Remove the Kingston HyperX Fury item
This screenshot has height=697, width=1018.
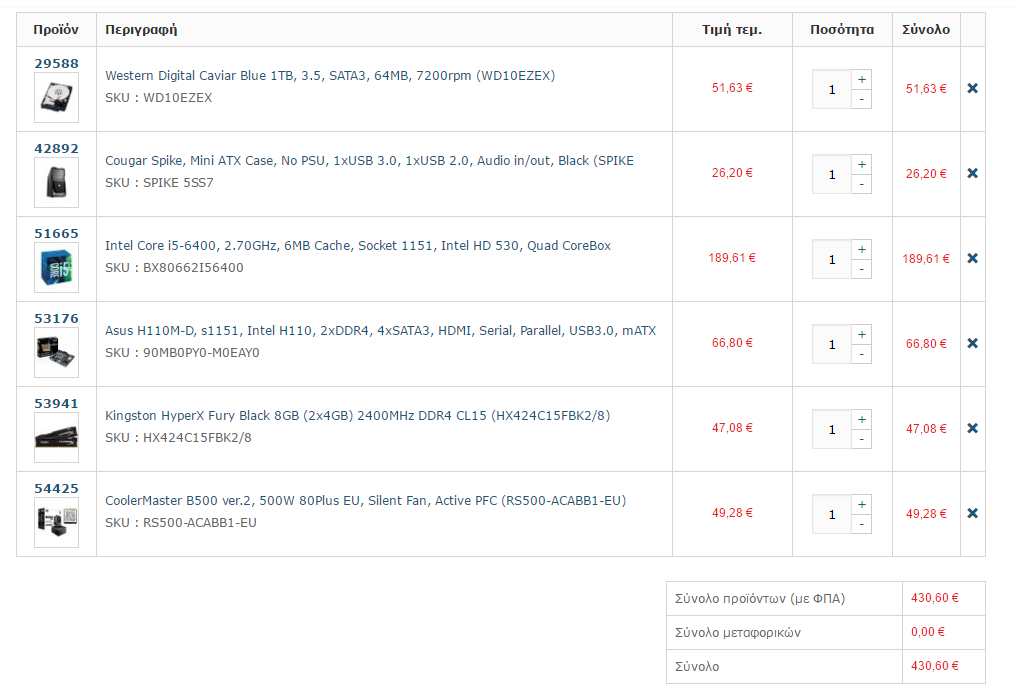coord(972,428)
